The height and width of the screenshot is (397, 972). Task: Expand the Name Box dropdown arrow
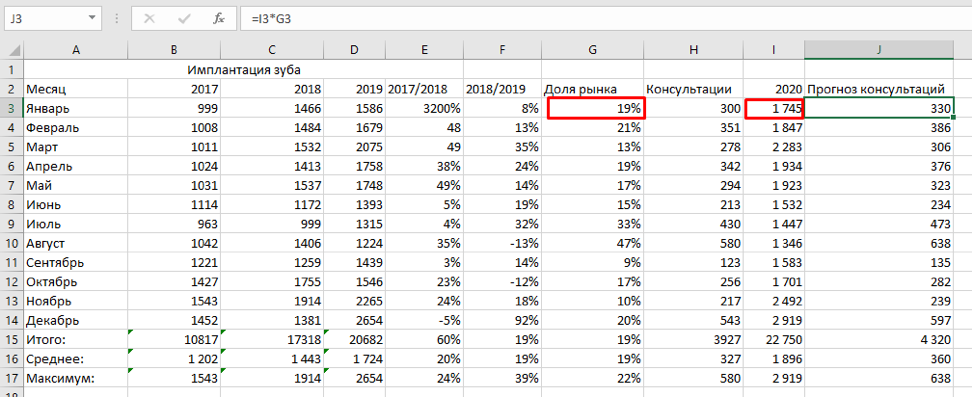coord(92,19)
